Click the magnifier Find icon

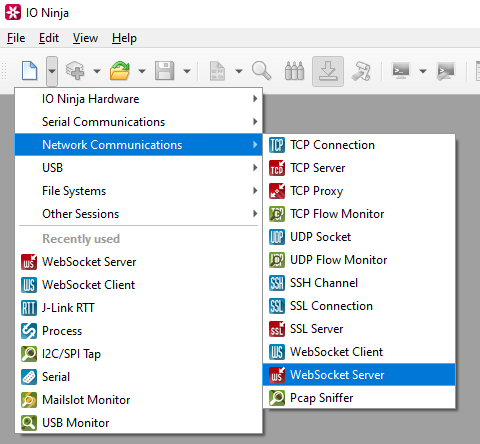tap(262, 71)
